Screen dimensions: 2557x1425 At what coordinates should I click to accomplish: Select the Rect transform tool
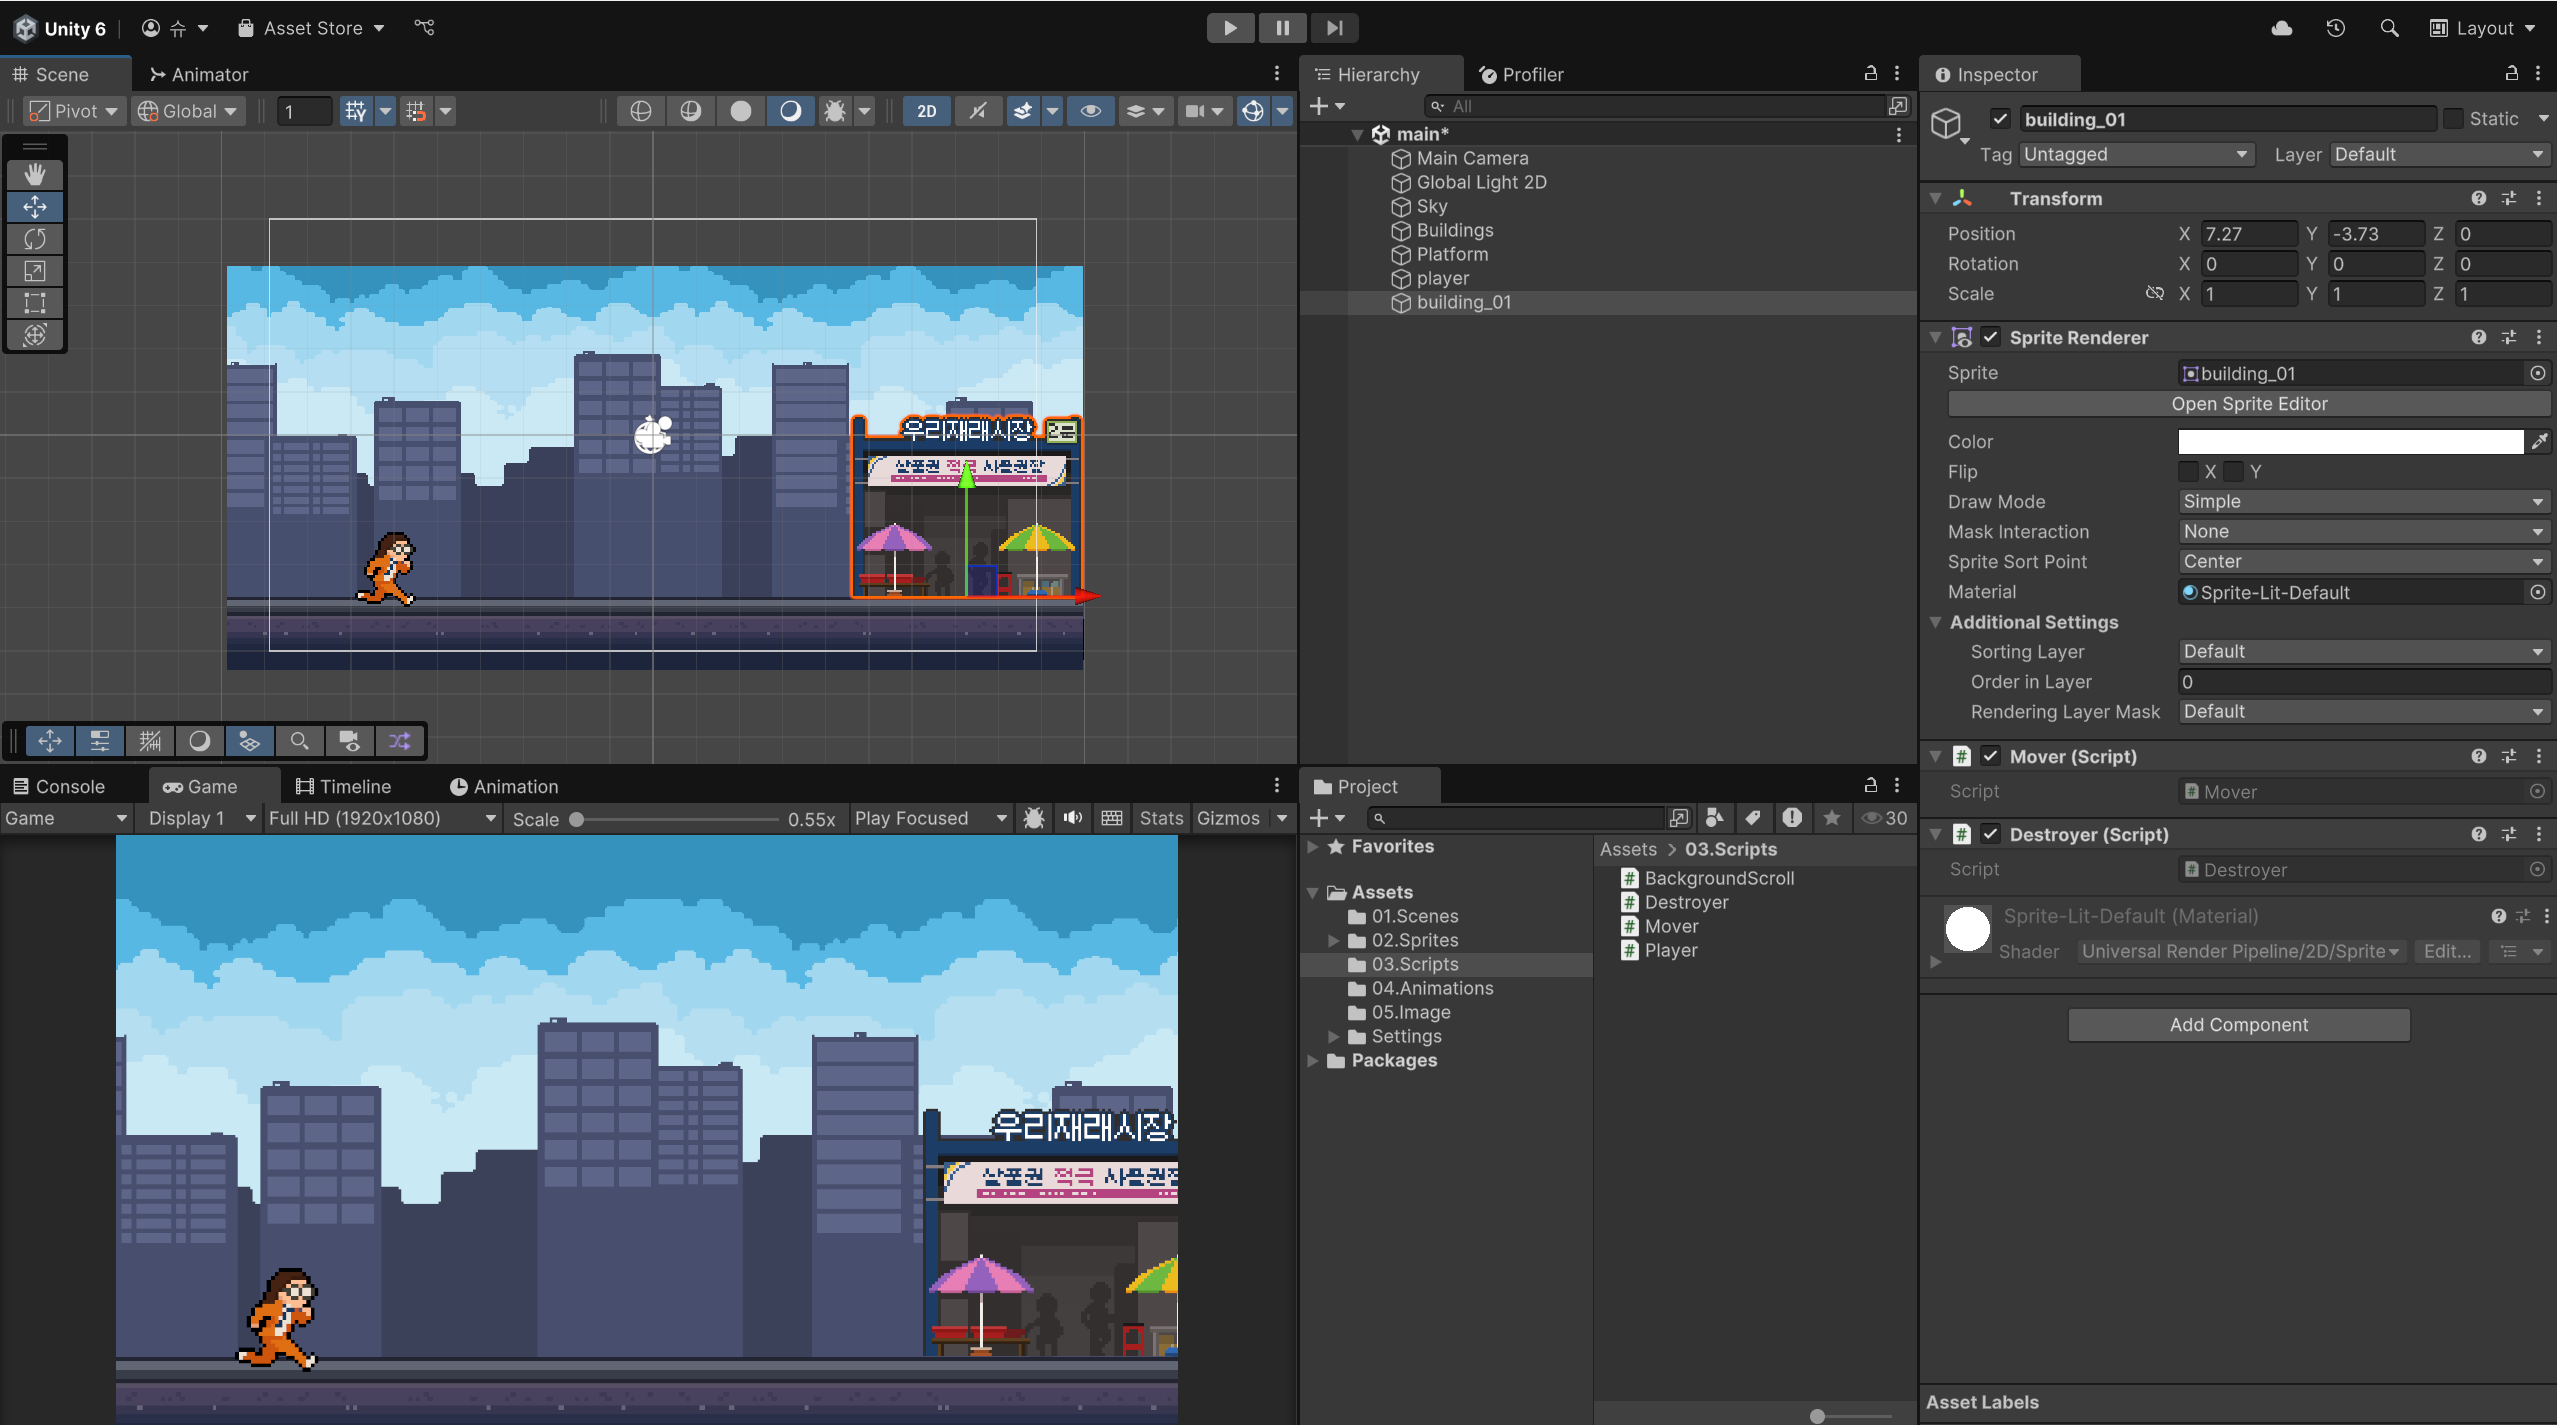click(35, 303)
